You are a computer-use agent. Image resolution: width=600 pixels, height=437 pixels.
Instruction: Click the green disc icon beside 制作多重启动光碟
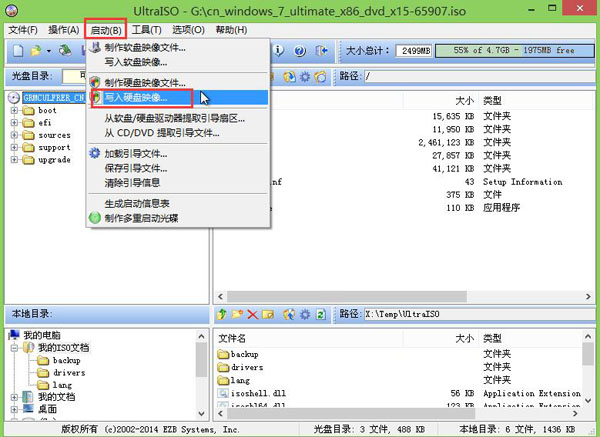click(95, 218)
